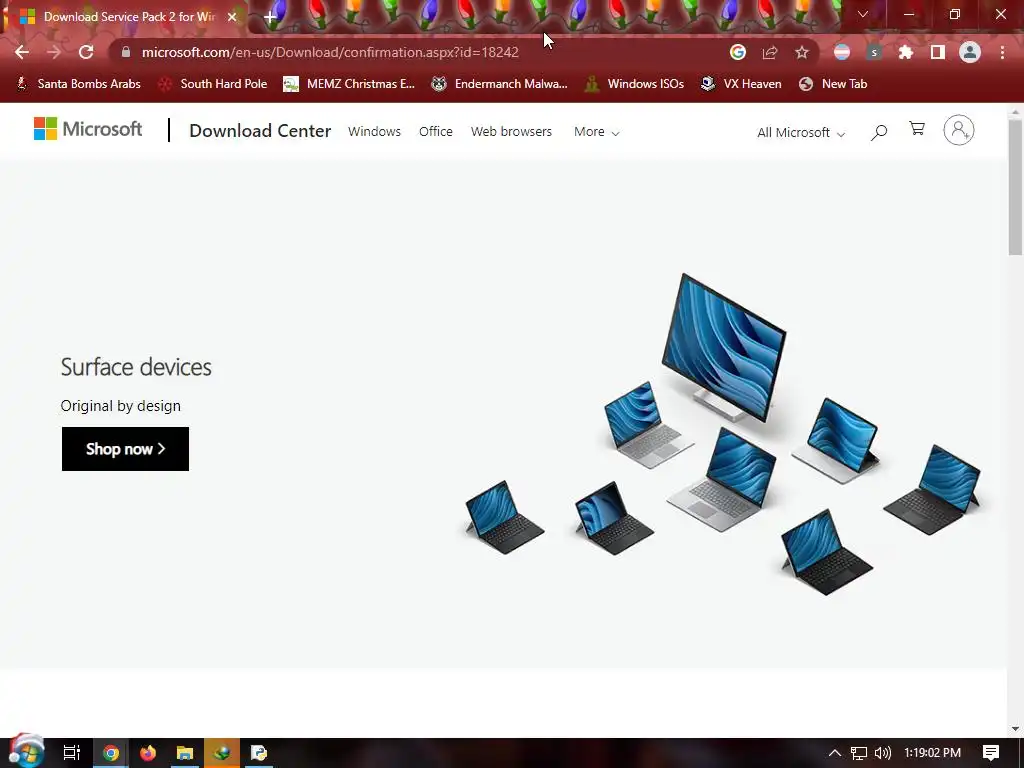Share this page using the share icon
The image size is (1024, 768).
coord(770,52)
